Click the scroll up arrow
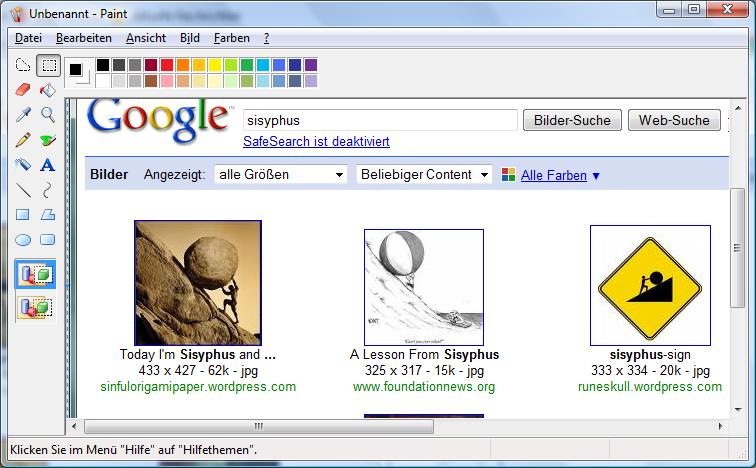756x468 pixels. pos(738,107)
